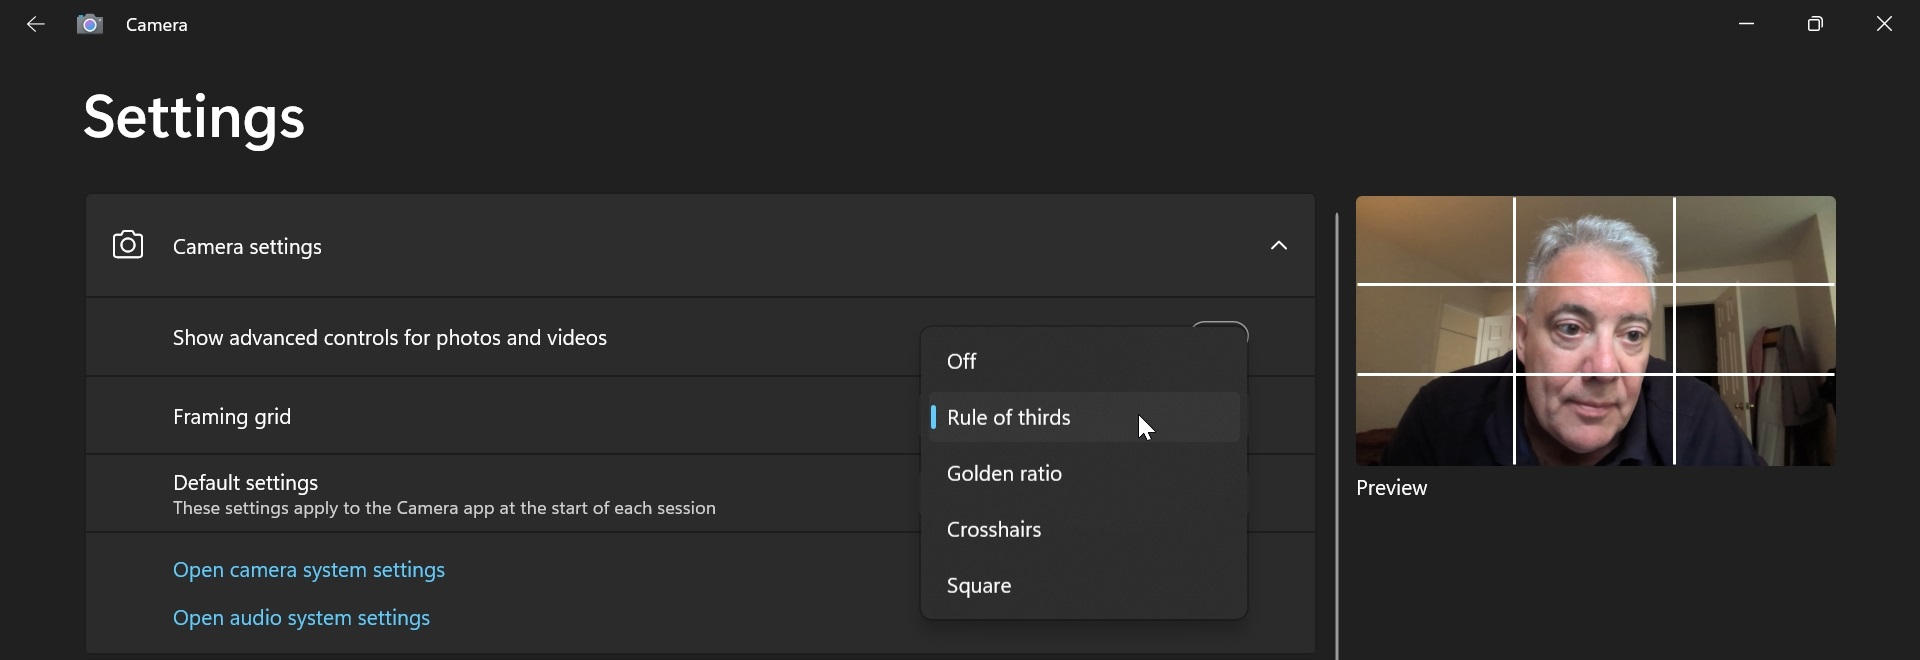Collapse the Camera settings section chevron
The image size is (1920, 660).
(1278, 245)
